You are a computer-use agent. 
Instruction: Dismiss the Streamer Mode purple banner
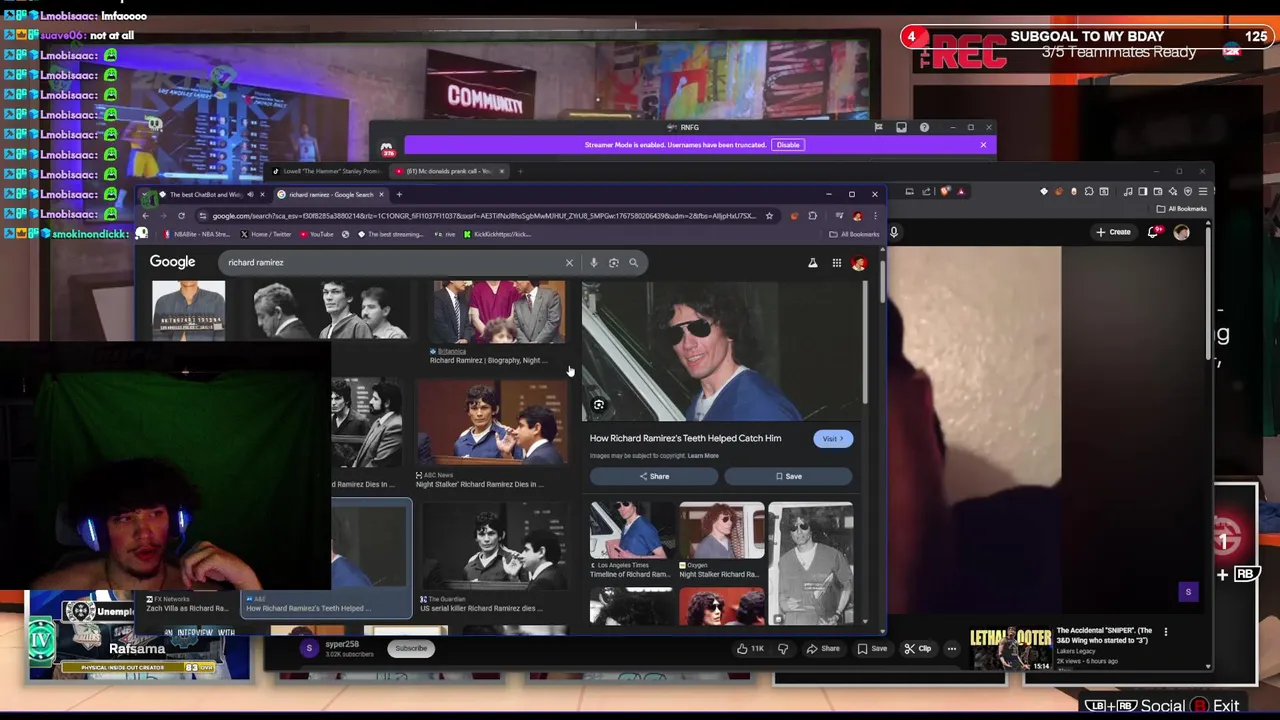pos(983,145)
